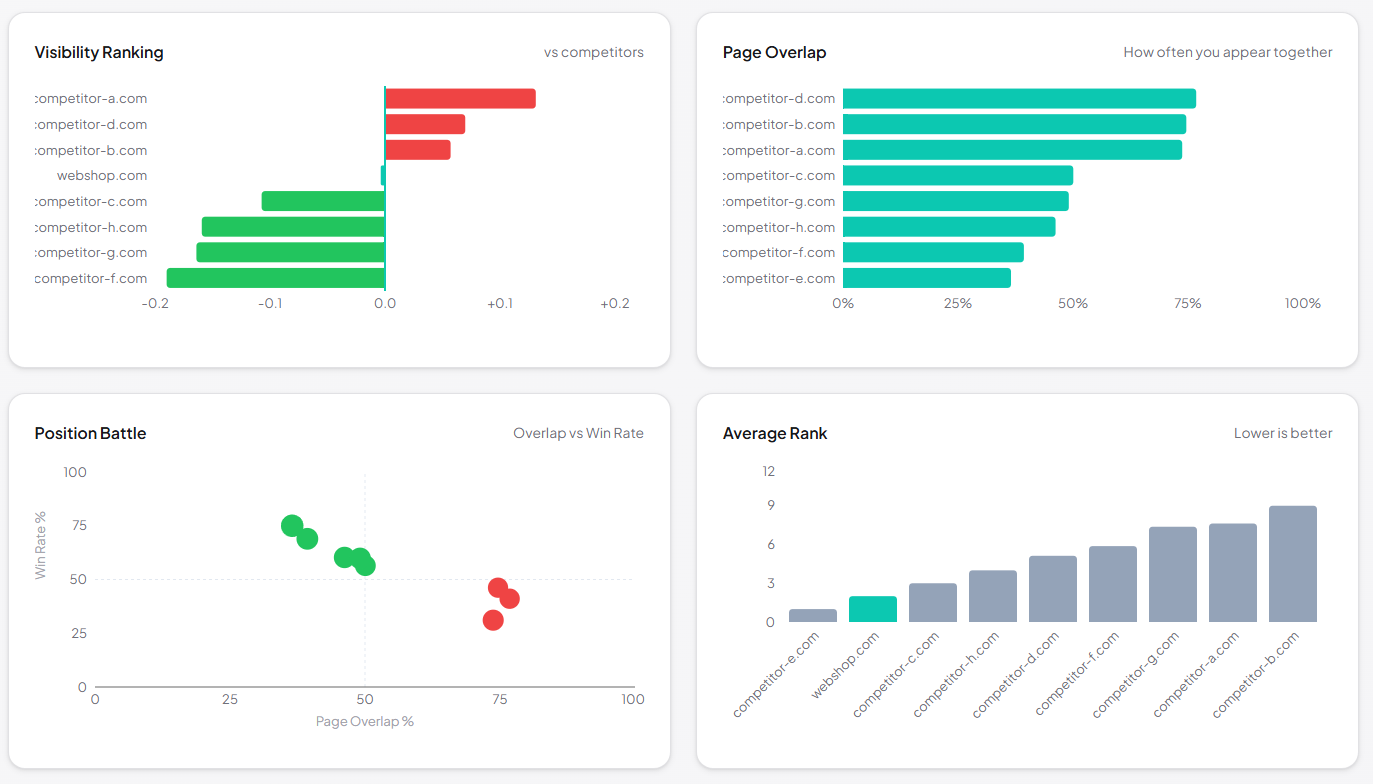Open the Visibility Ranking chart title

tap(99, 51)
